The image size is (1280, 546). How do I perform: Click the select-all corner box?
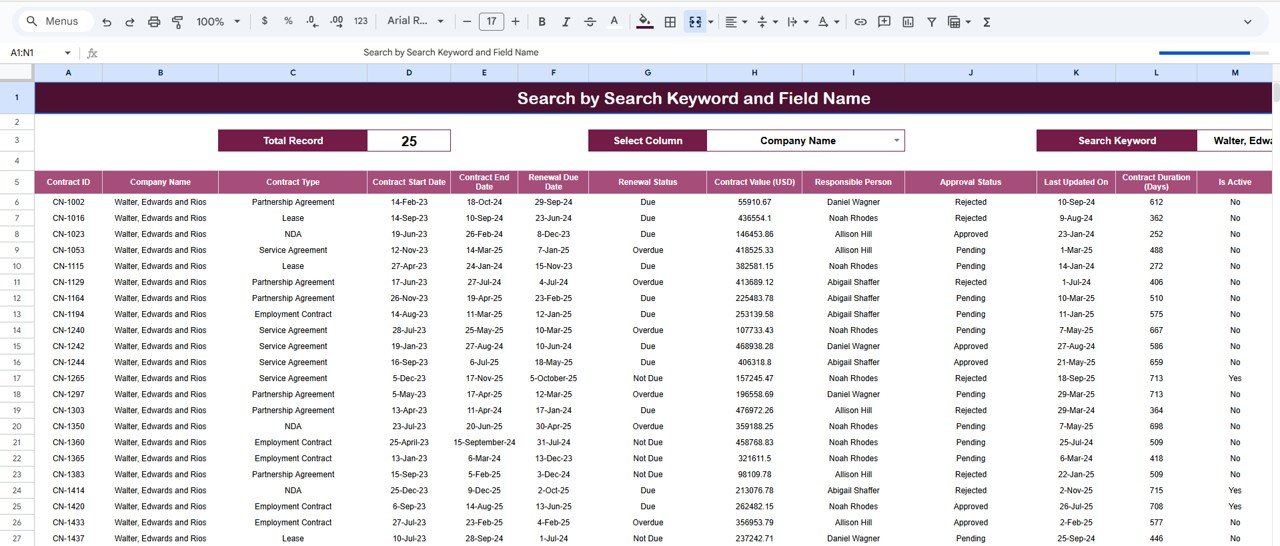[x=17, y=73]
